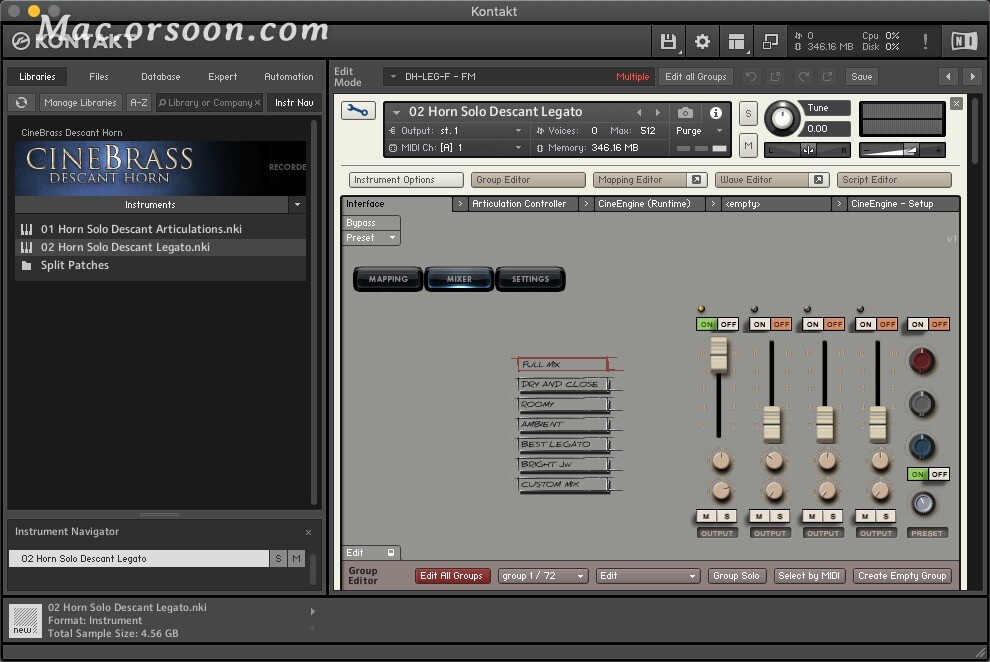
Task: Click second mixer channel fader handle
Action: tap(772, 423)
